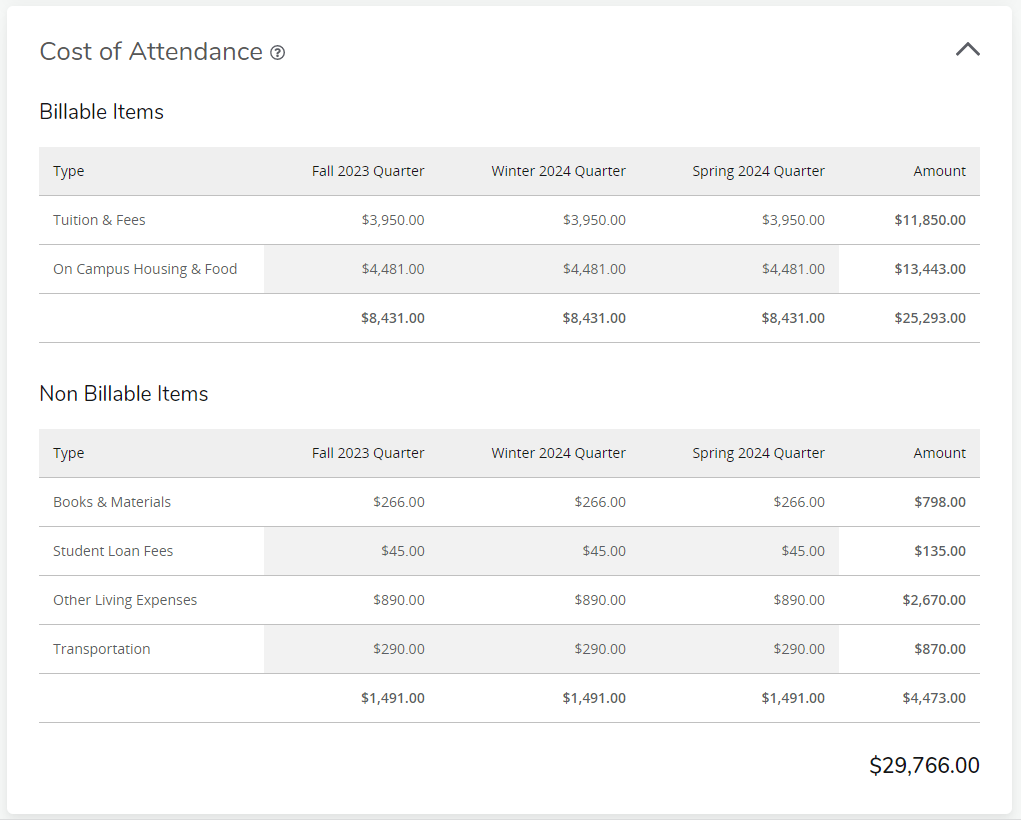Click the $25,293.00 billable total
Viewport: 1021px width, 821px height.
coord(929,318)
